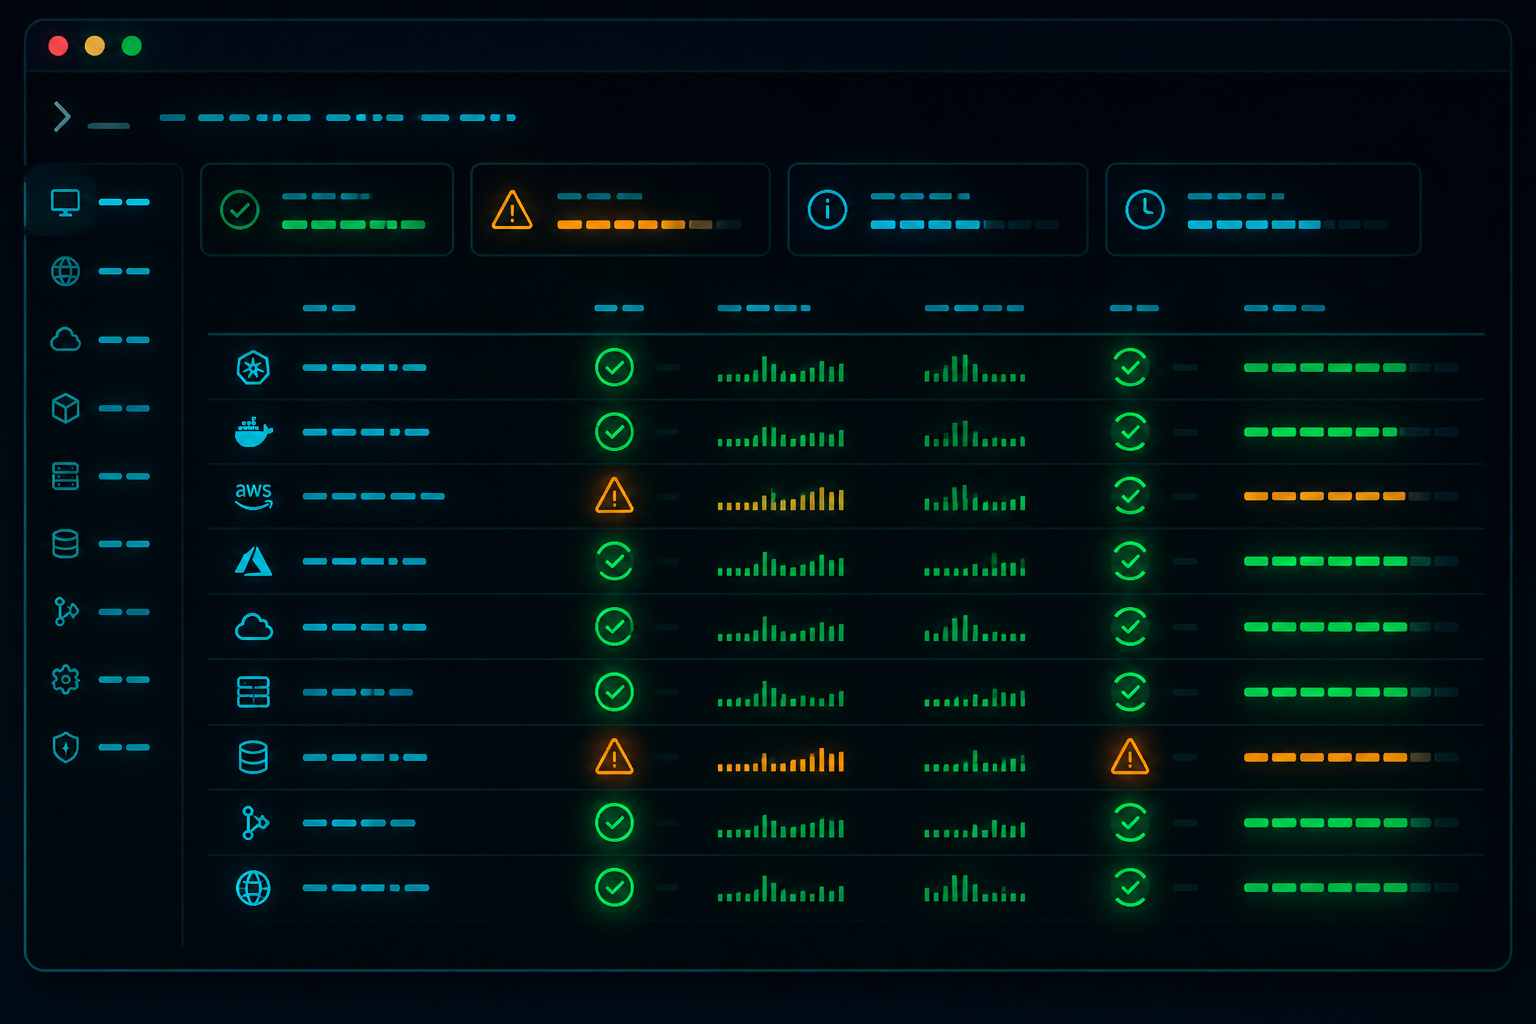Click the first green check in git branch row
The height and width of the screenshot is (1024, 1536).
(x=614, y=823)
